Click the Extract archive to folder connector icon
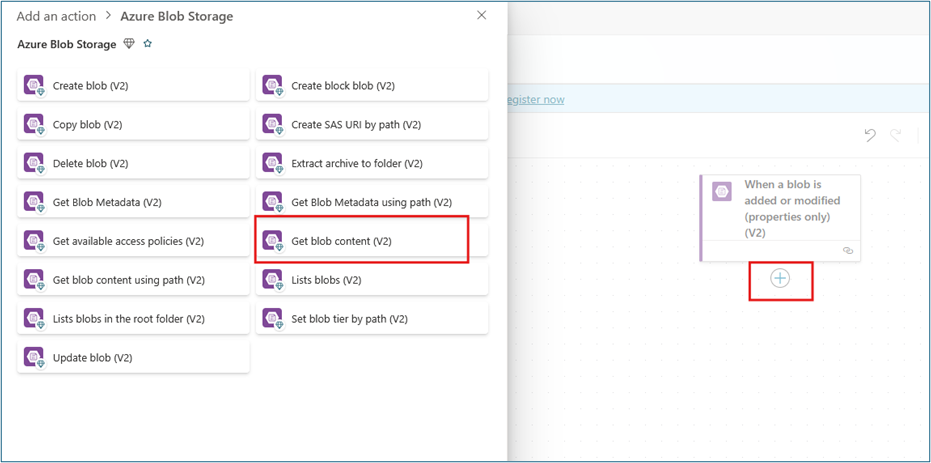Image resolution: width=931 pixels, height=463 pixels. tap(273, 163)
